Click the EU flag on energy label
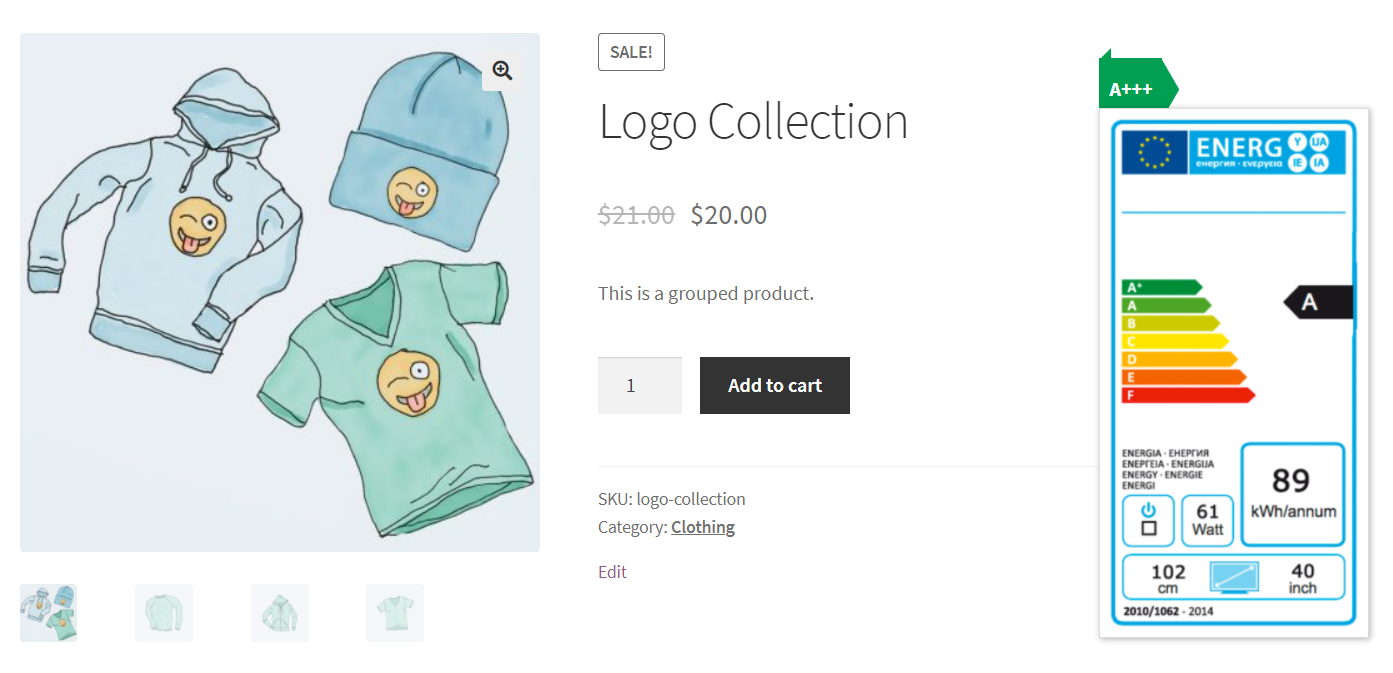Screen dimensions: 1393x673 click(1154, 152)
